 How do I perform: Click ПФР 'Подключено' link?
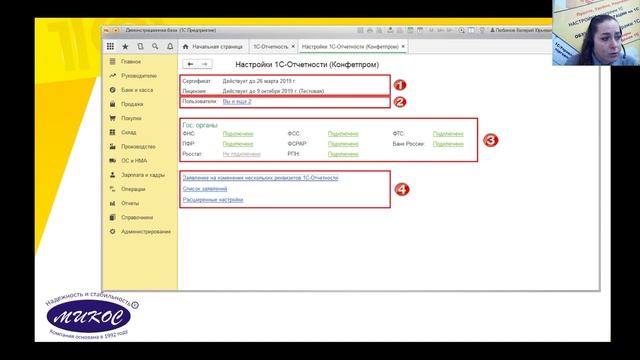click(238, 144)
